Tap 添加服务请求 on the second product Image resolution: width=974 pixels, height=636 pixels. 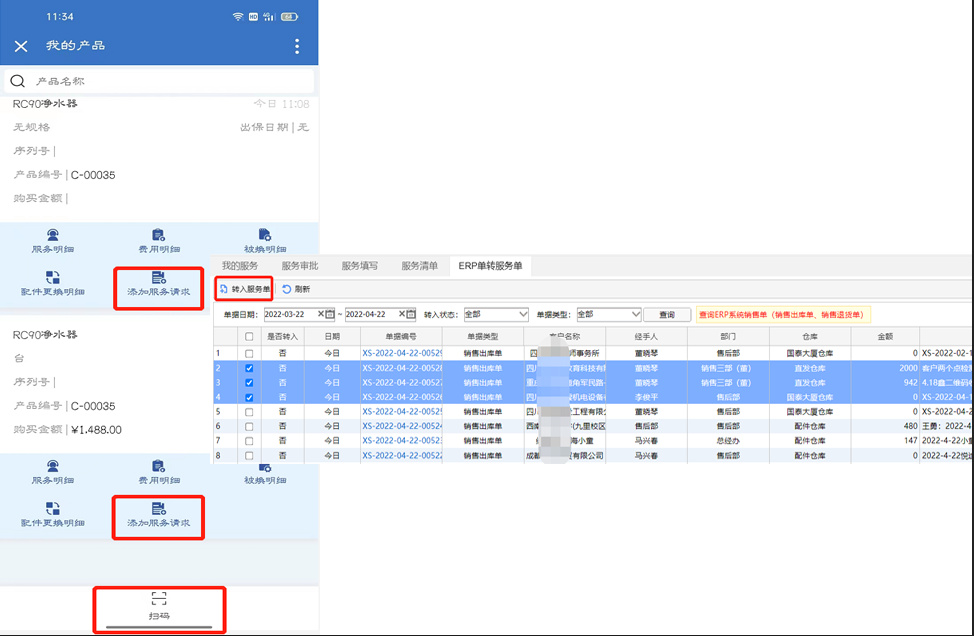click(158, 515)
